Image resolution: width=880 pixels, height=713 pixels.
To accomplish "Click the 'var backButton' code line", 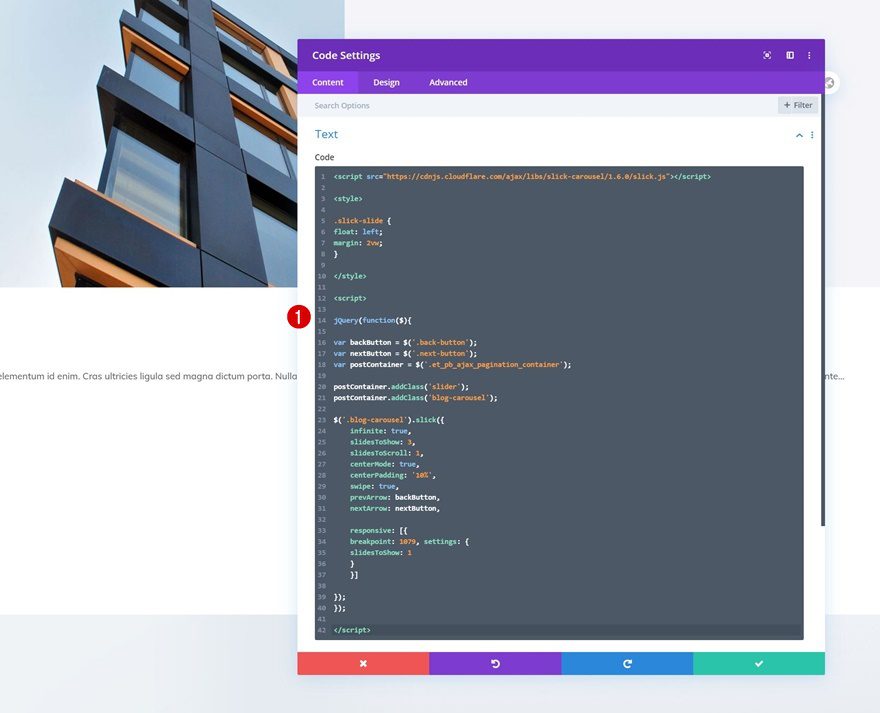I will point(405,342).
